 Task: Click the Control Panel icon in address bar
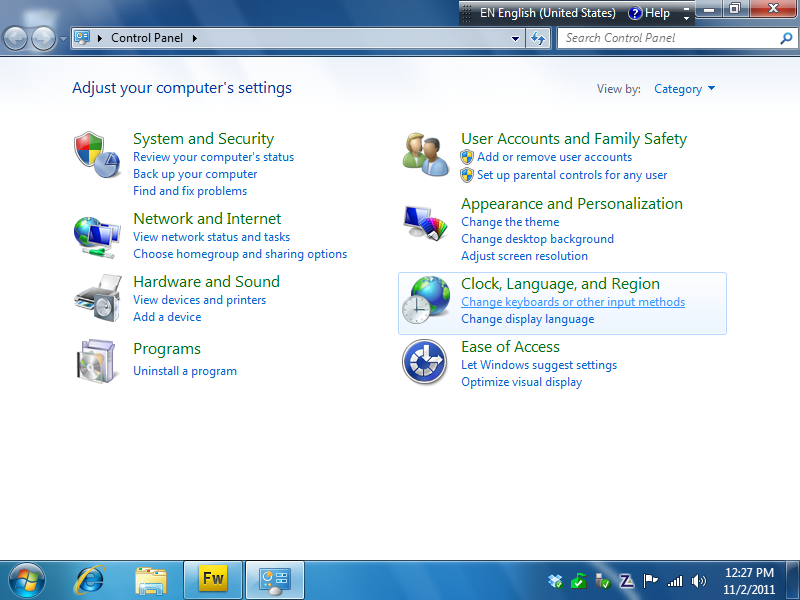point(82,37)
